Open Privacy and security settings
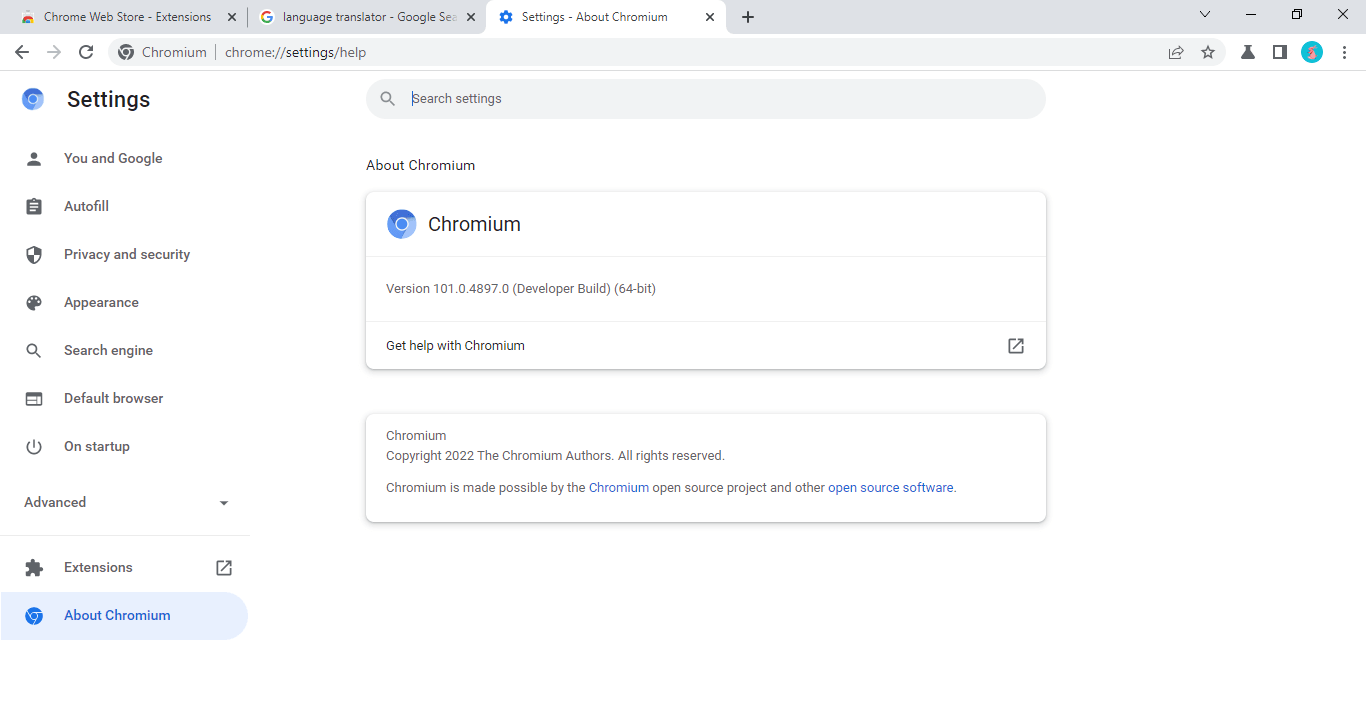Image resolution: width=1366 pixels, height=728 pixels. click(x=126, y=255)
